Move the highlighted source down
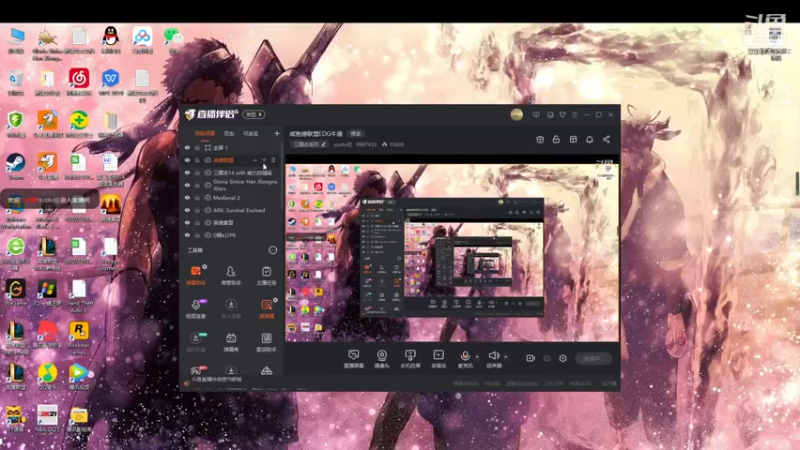 coord(264,160)
